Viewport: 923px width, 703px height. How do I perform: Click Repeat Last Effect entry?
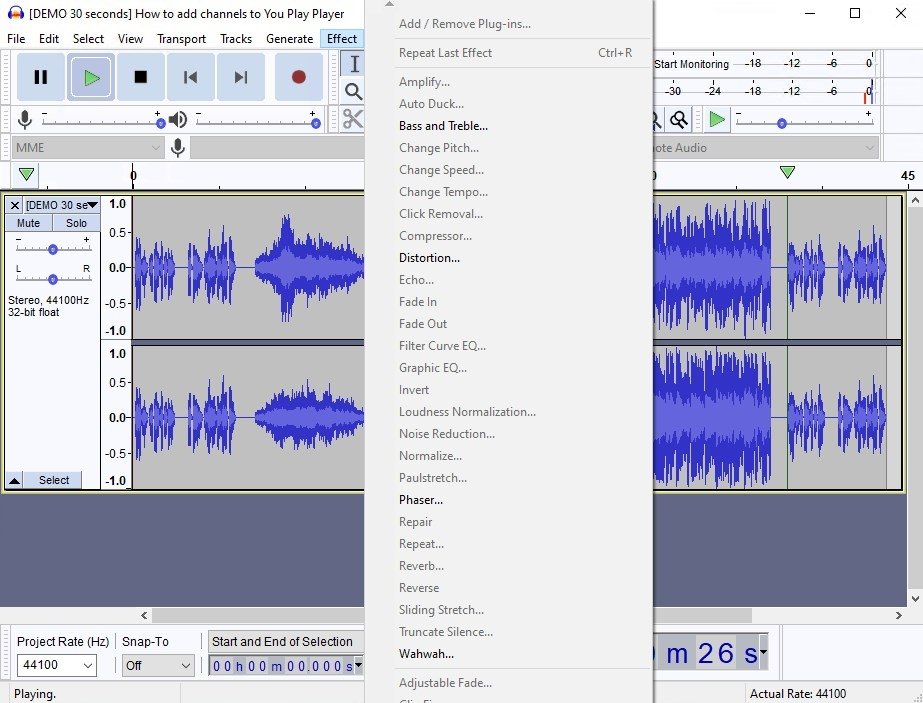[x=508, y=53]
